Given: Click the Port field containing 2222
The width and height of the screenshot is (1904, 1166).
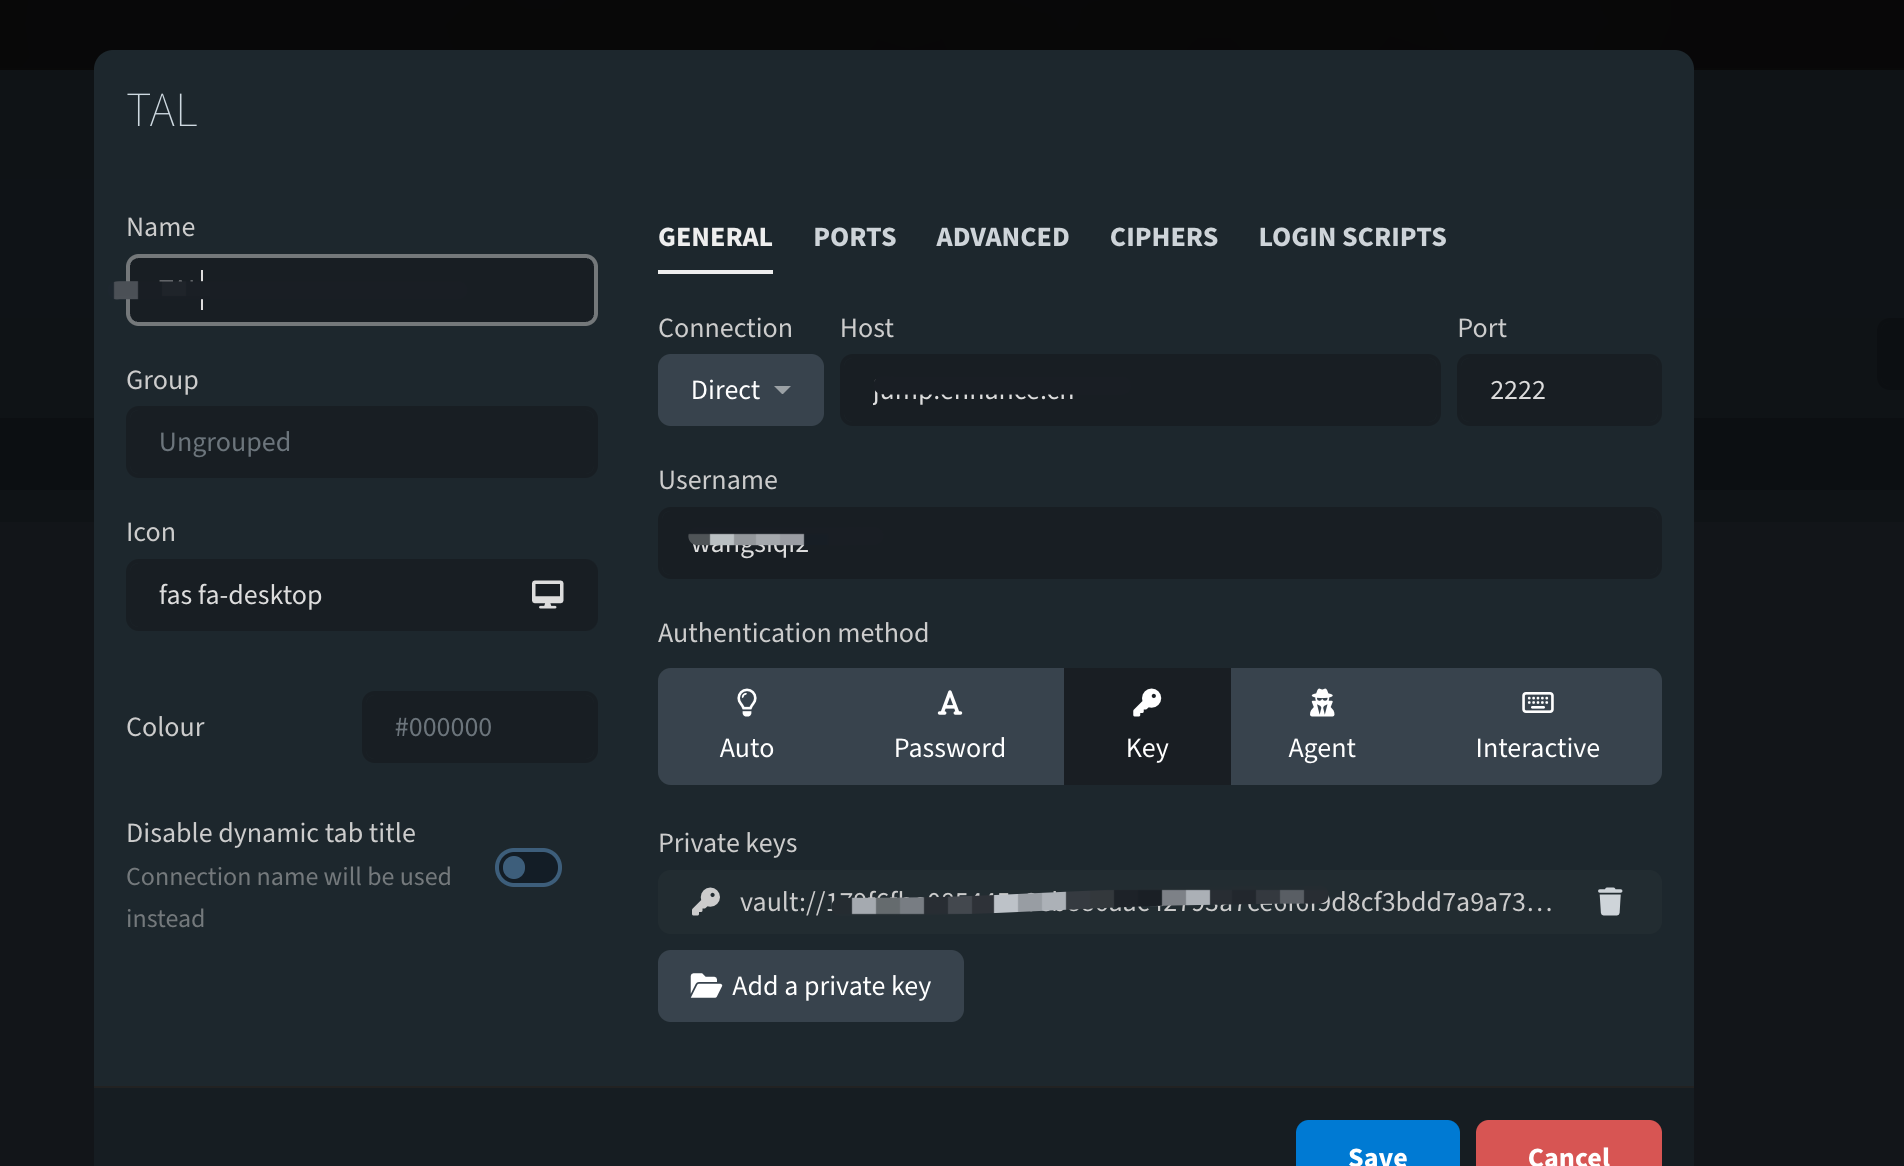Looking at the screenshot, I should coord(1558,390).
